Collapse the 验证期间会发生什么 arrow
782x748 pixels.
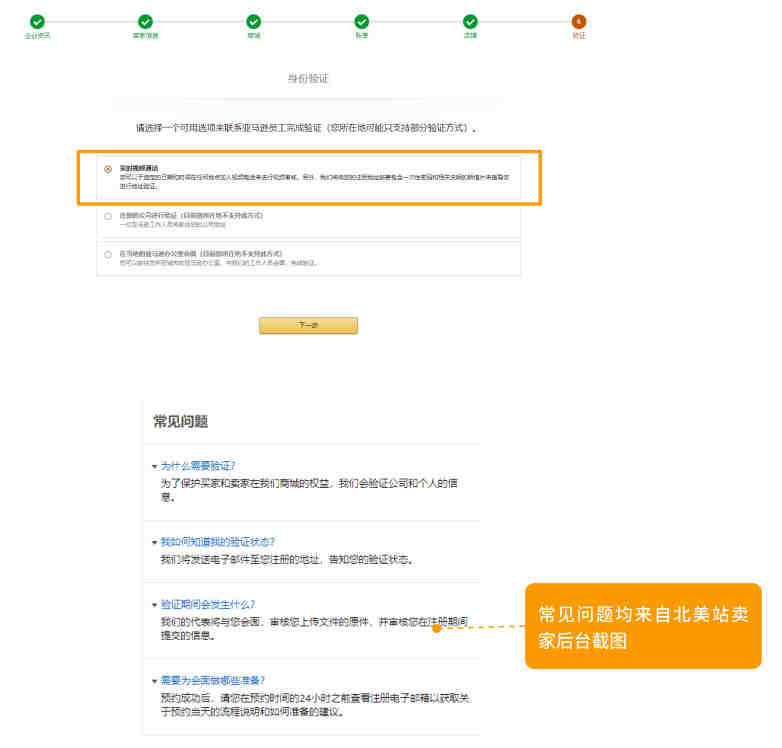pyautogui.click(x=155, y=605)
